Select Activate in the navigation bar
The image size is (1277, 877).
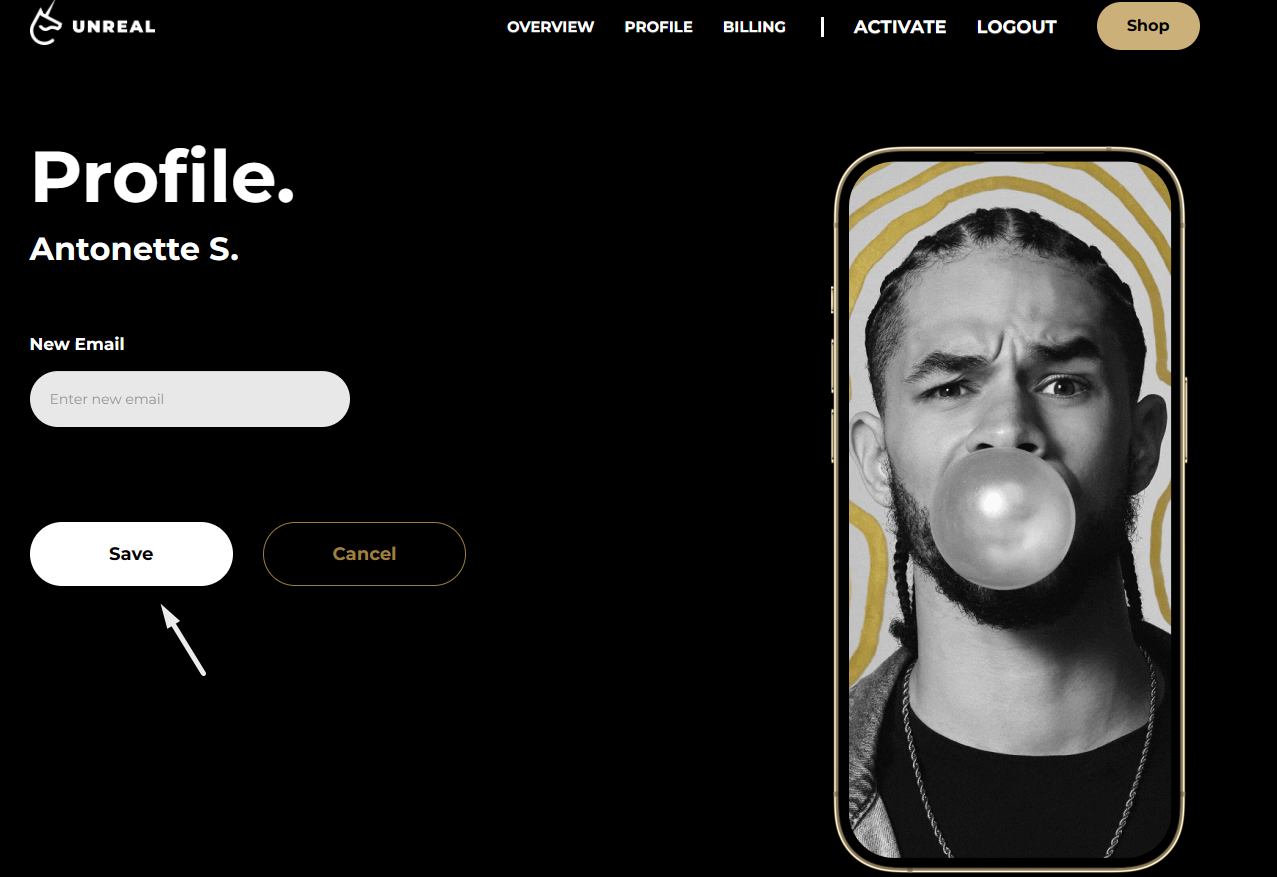point(900,27)
